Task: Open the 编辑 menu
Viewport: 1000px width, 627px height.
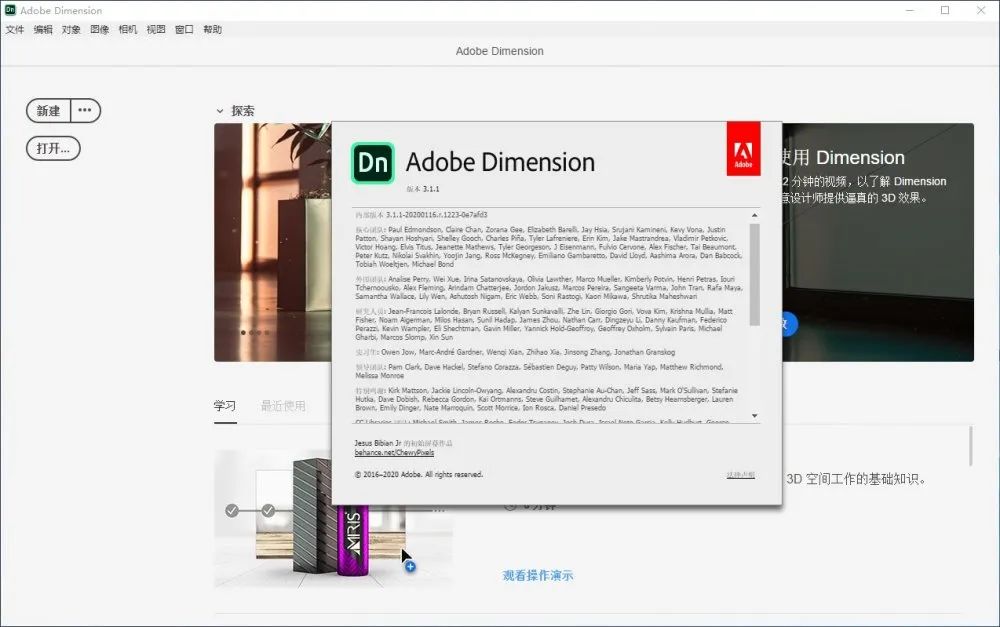Action: pyautogui.click(x=43, y=29)
